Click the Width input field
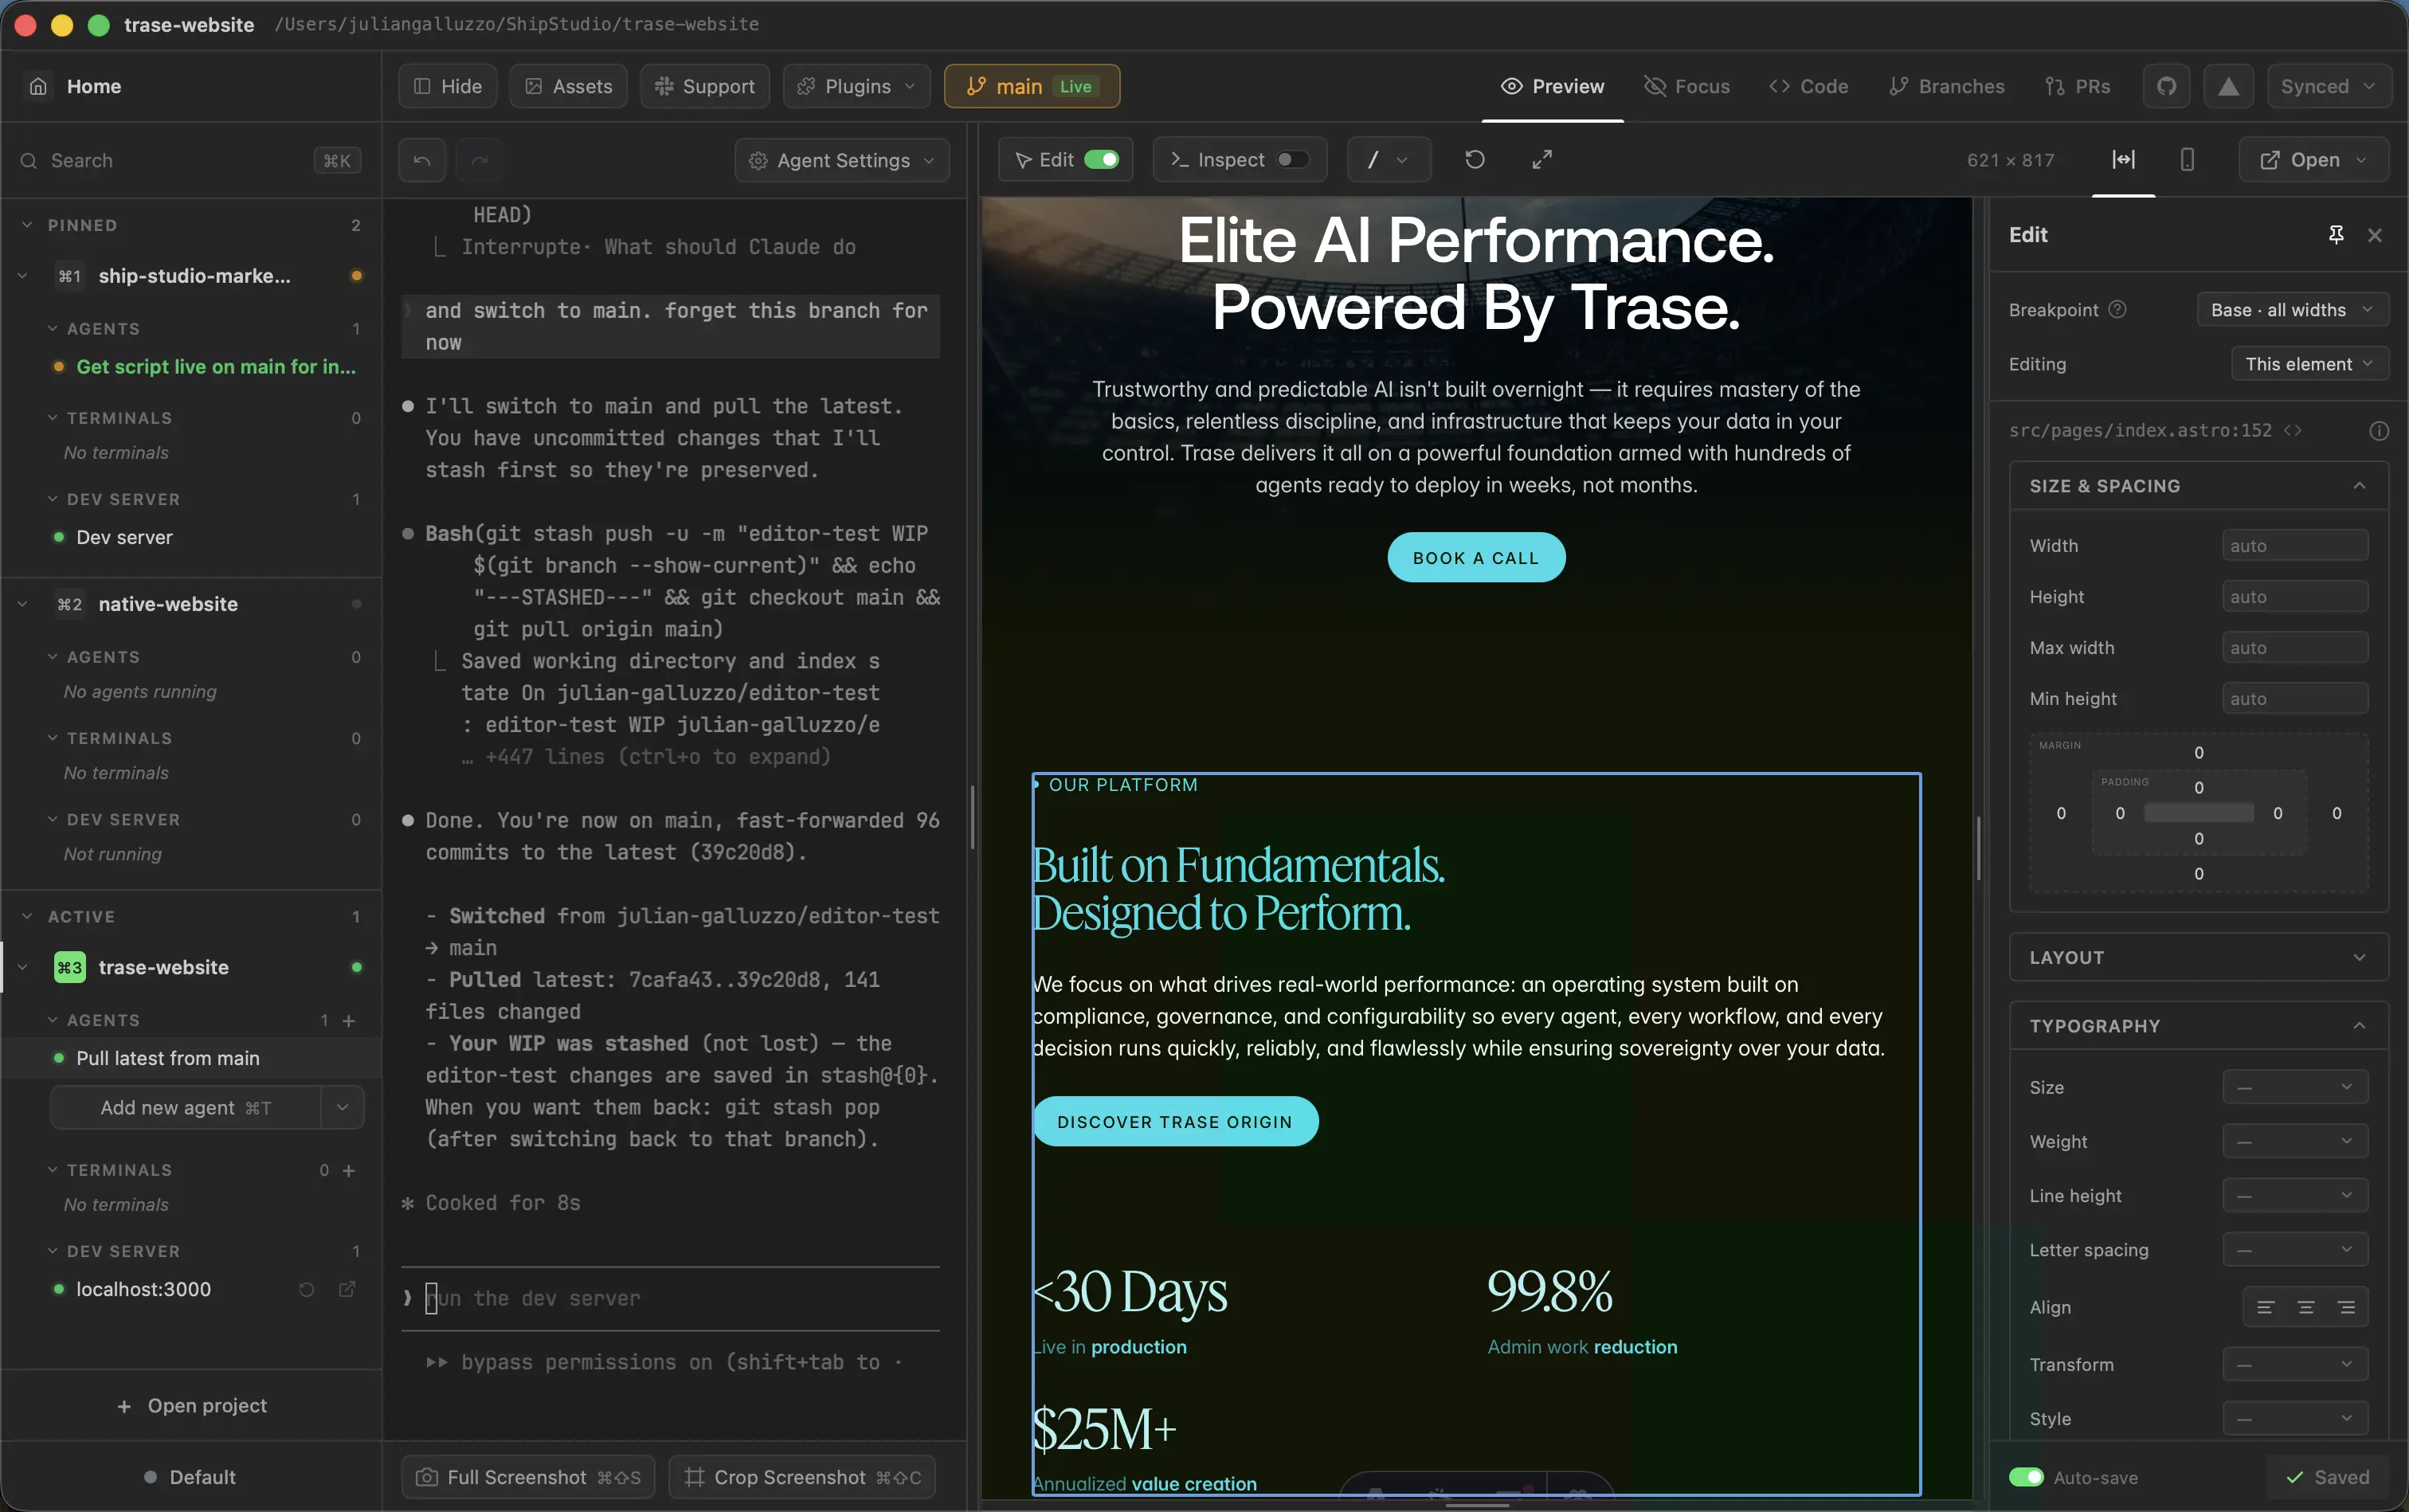2409x1512 pixels. 2294,546
